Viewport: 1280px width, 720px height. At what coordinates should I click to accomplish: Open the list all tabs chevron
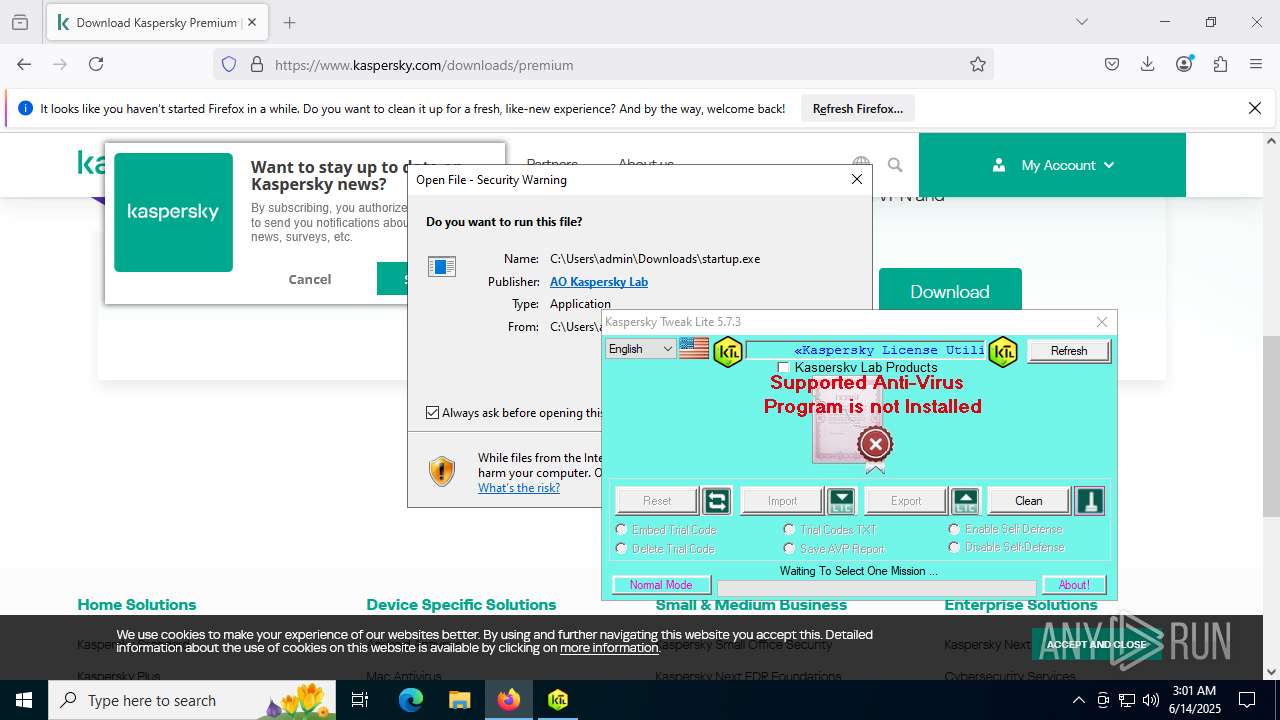click(x=1081, y=22)
